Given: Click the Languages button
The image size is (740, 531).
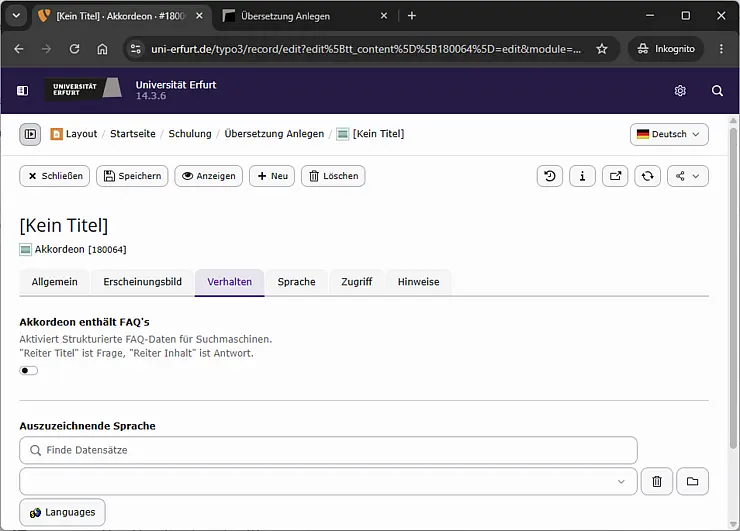Looking at the screenshot, I should point(62,513).
